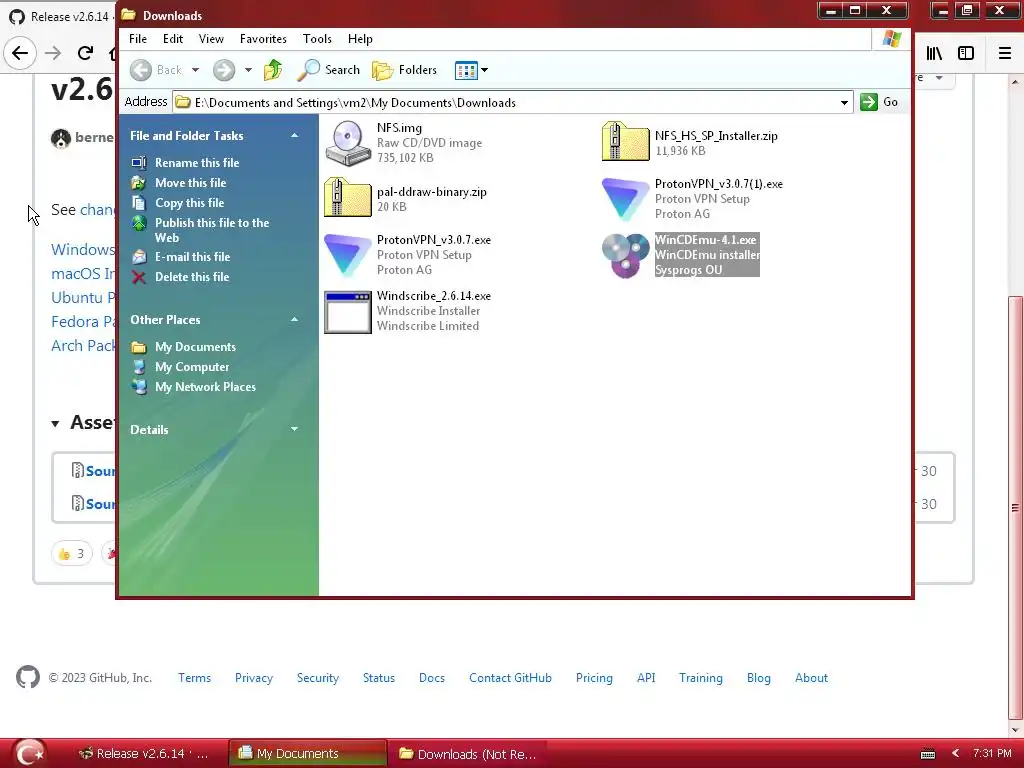This screenshot has width=1024, height=768.
Task: Expand the Address bar dropdown arrow
Action: (844, 103)
